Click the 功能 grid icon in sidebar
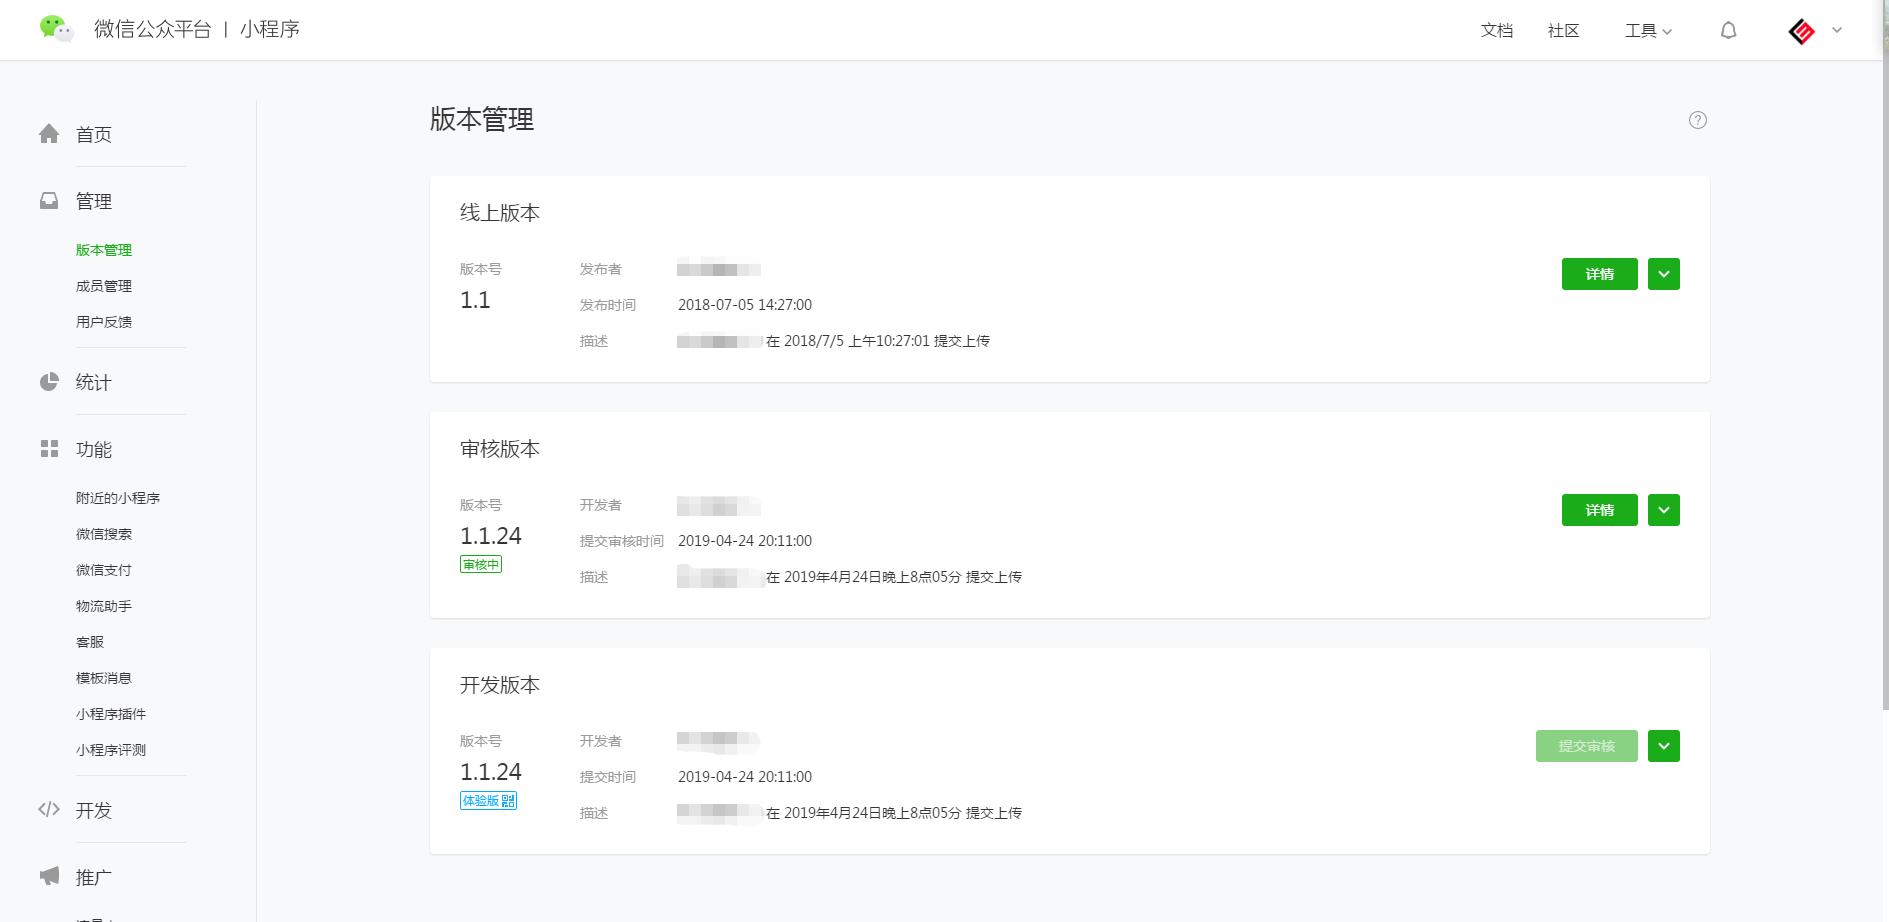Viewport: 1889px width, 922px height. (x=49, y=449)
